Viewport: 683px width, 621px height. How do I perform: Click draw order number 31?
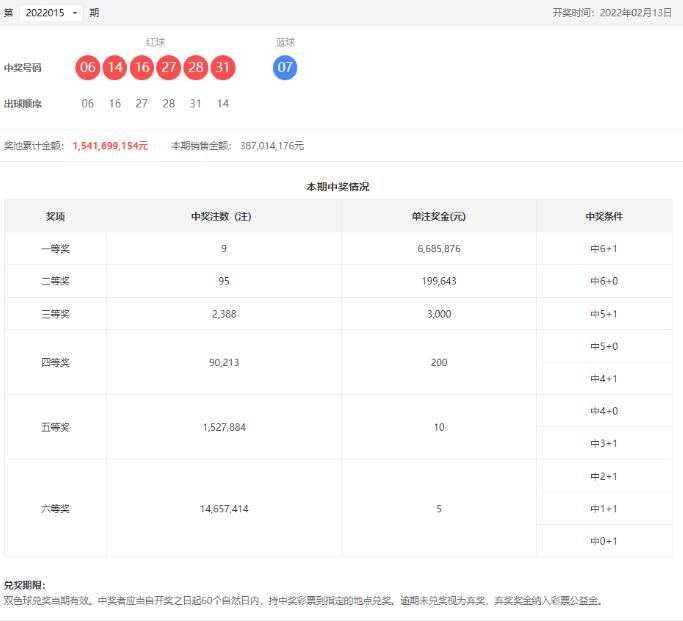tap(196, 104)
